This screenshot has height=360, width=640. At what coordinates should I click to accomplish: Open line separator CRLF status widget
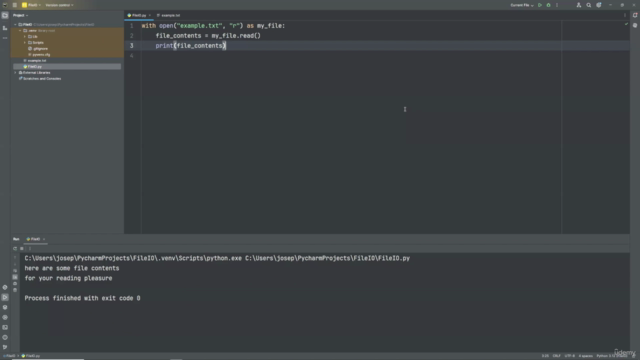tap(556, 356)
